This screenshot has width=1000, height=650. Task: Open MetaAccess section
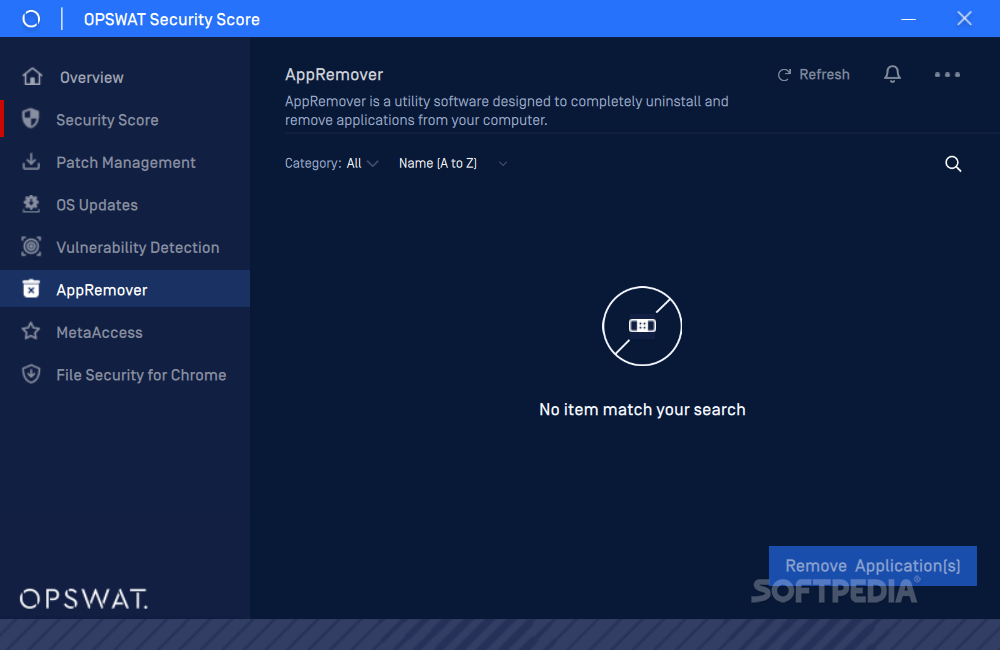click(125, 332)
